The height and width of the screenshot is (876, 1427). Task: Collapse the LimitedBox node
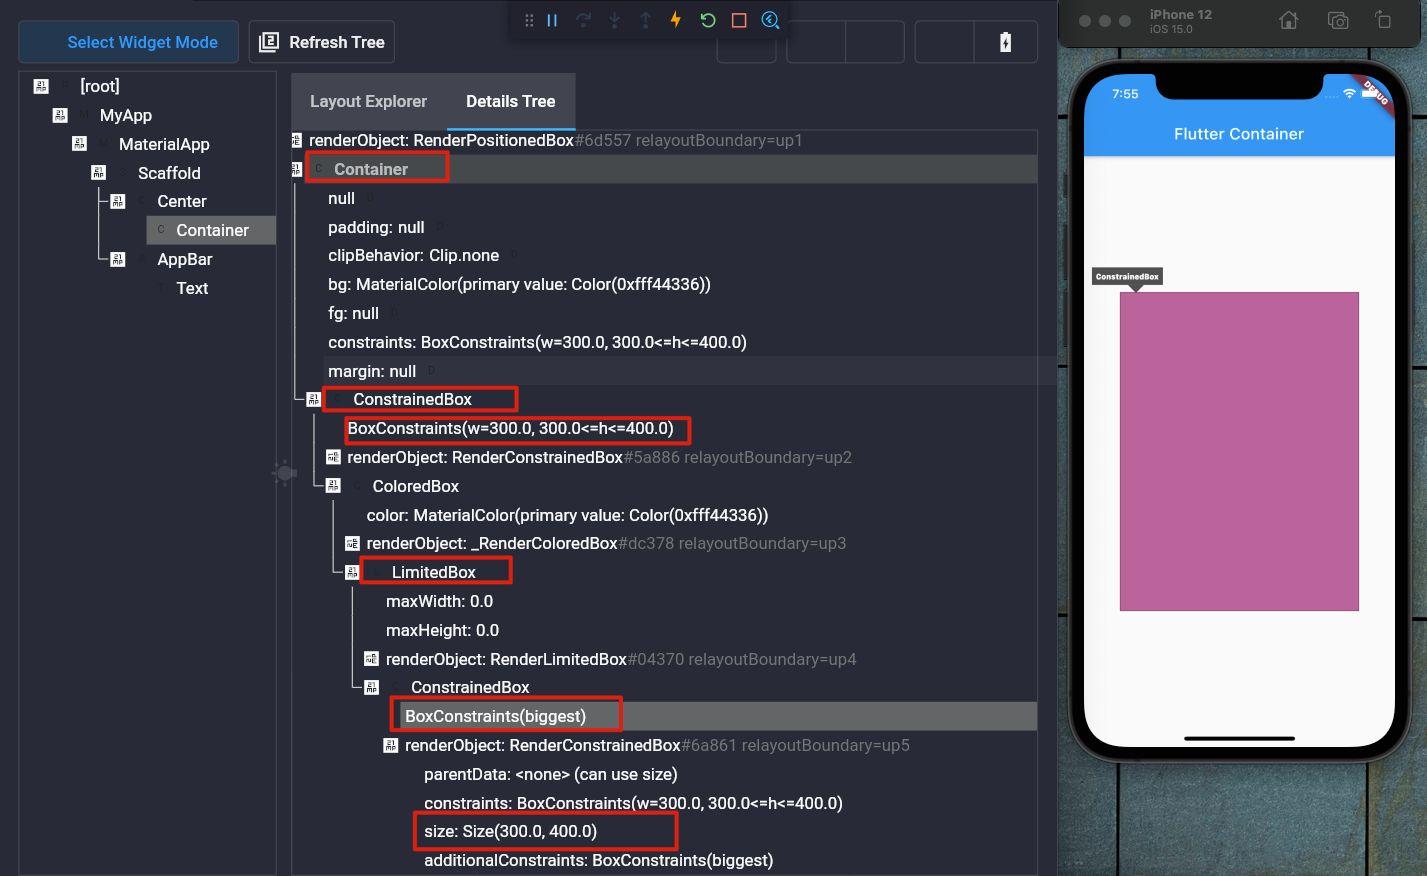(x=351, y=571)
